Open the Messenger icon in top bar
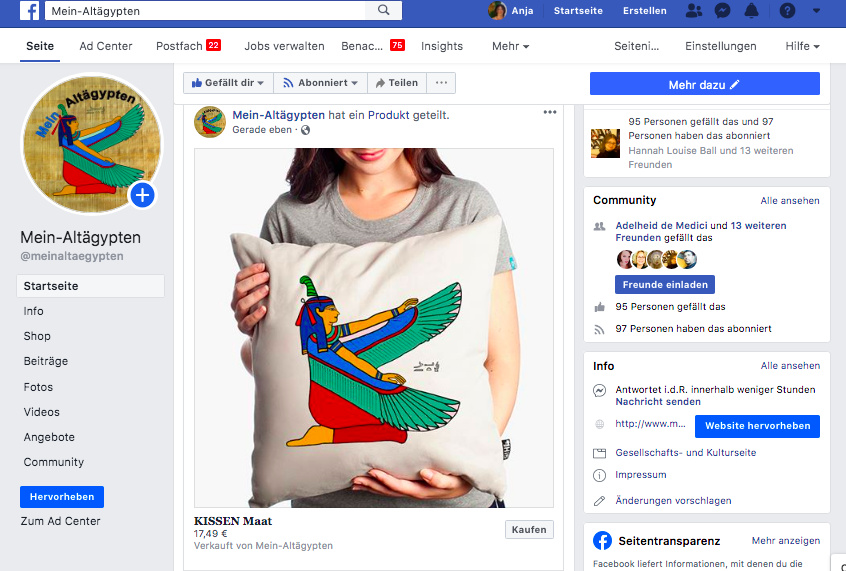Image resolution: width=846 pixels, height=571 pixels. (x=722, y=11)
